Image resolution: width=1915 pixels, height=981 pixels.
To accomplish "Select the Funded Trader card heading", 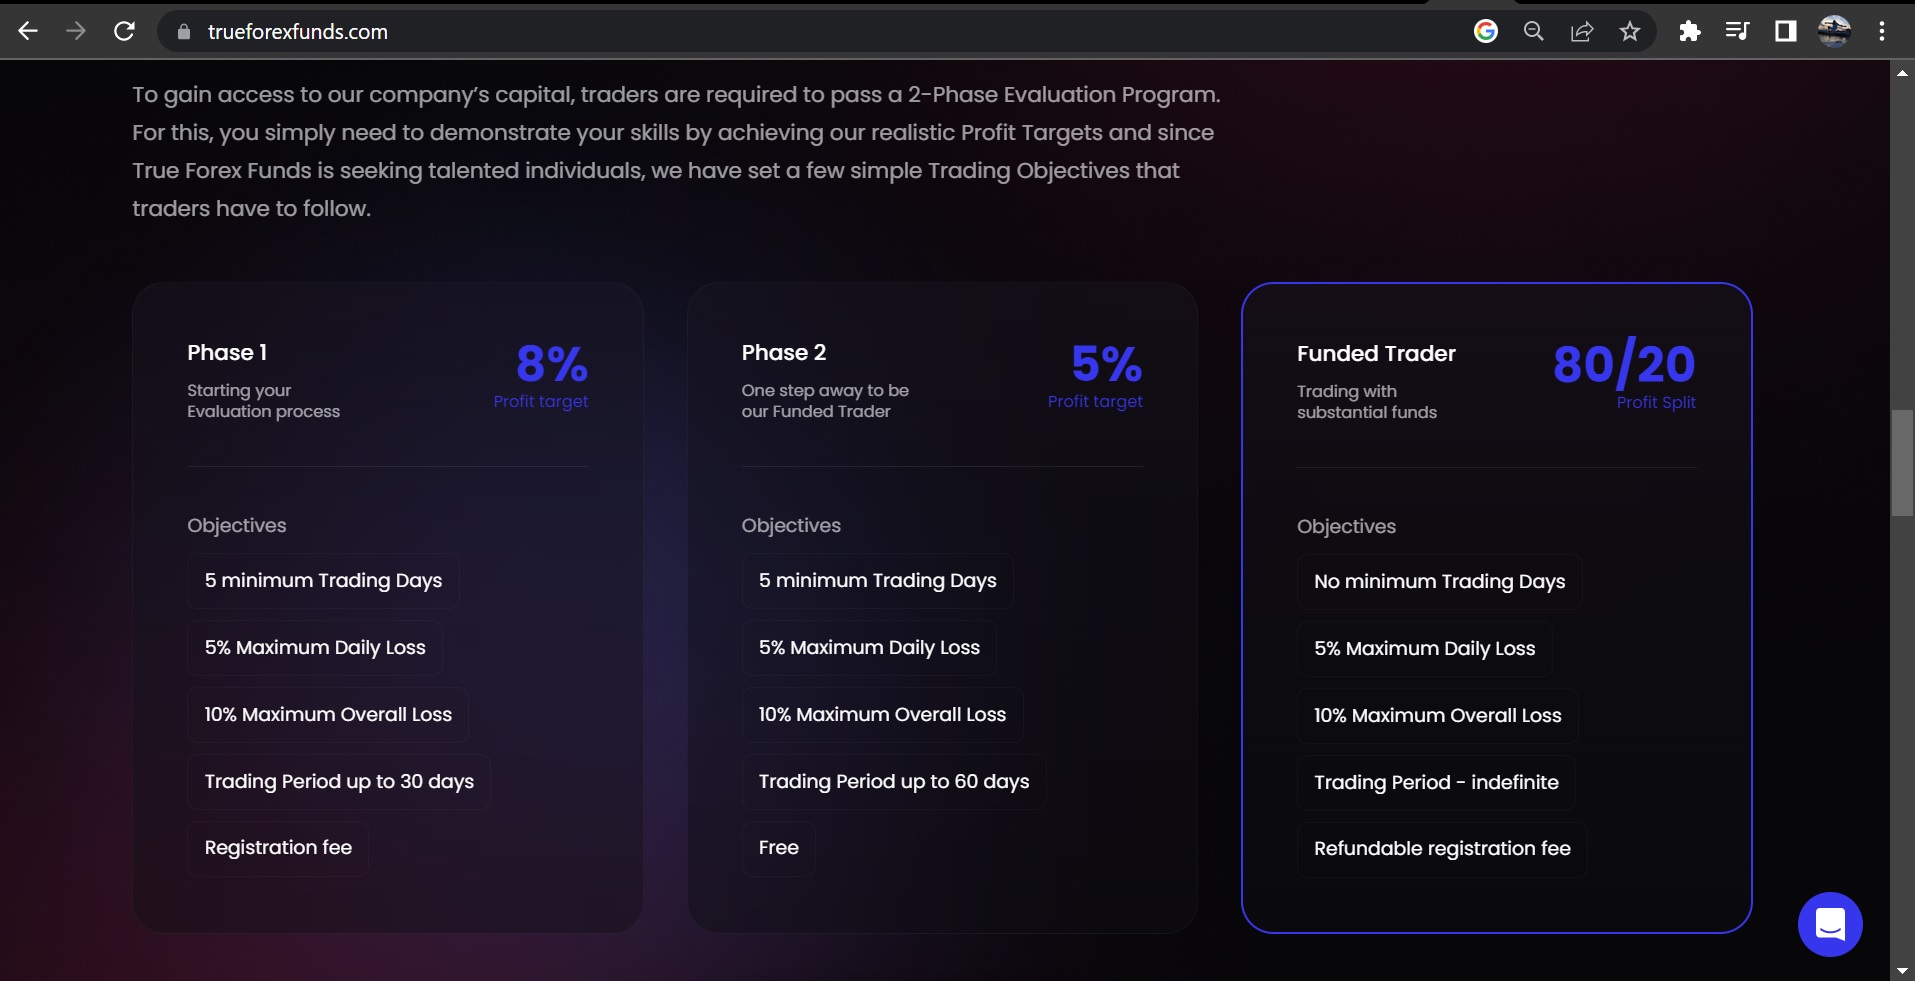I will (1376, 354).
